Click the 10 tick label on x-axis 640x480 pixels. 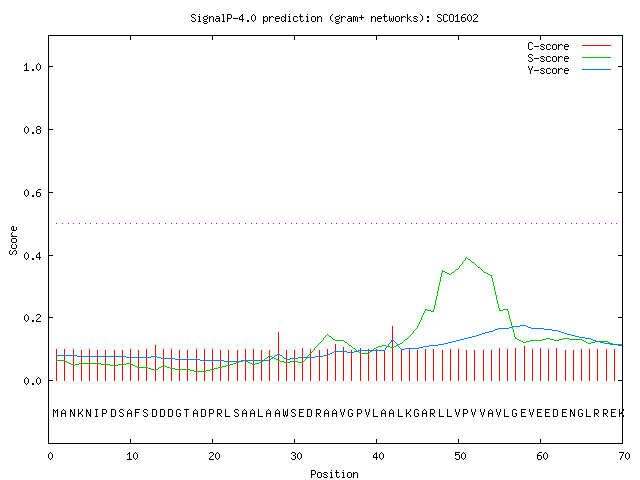[132, 456]
